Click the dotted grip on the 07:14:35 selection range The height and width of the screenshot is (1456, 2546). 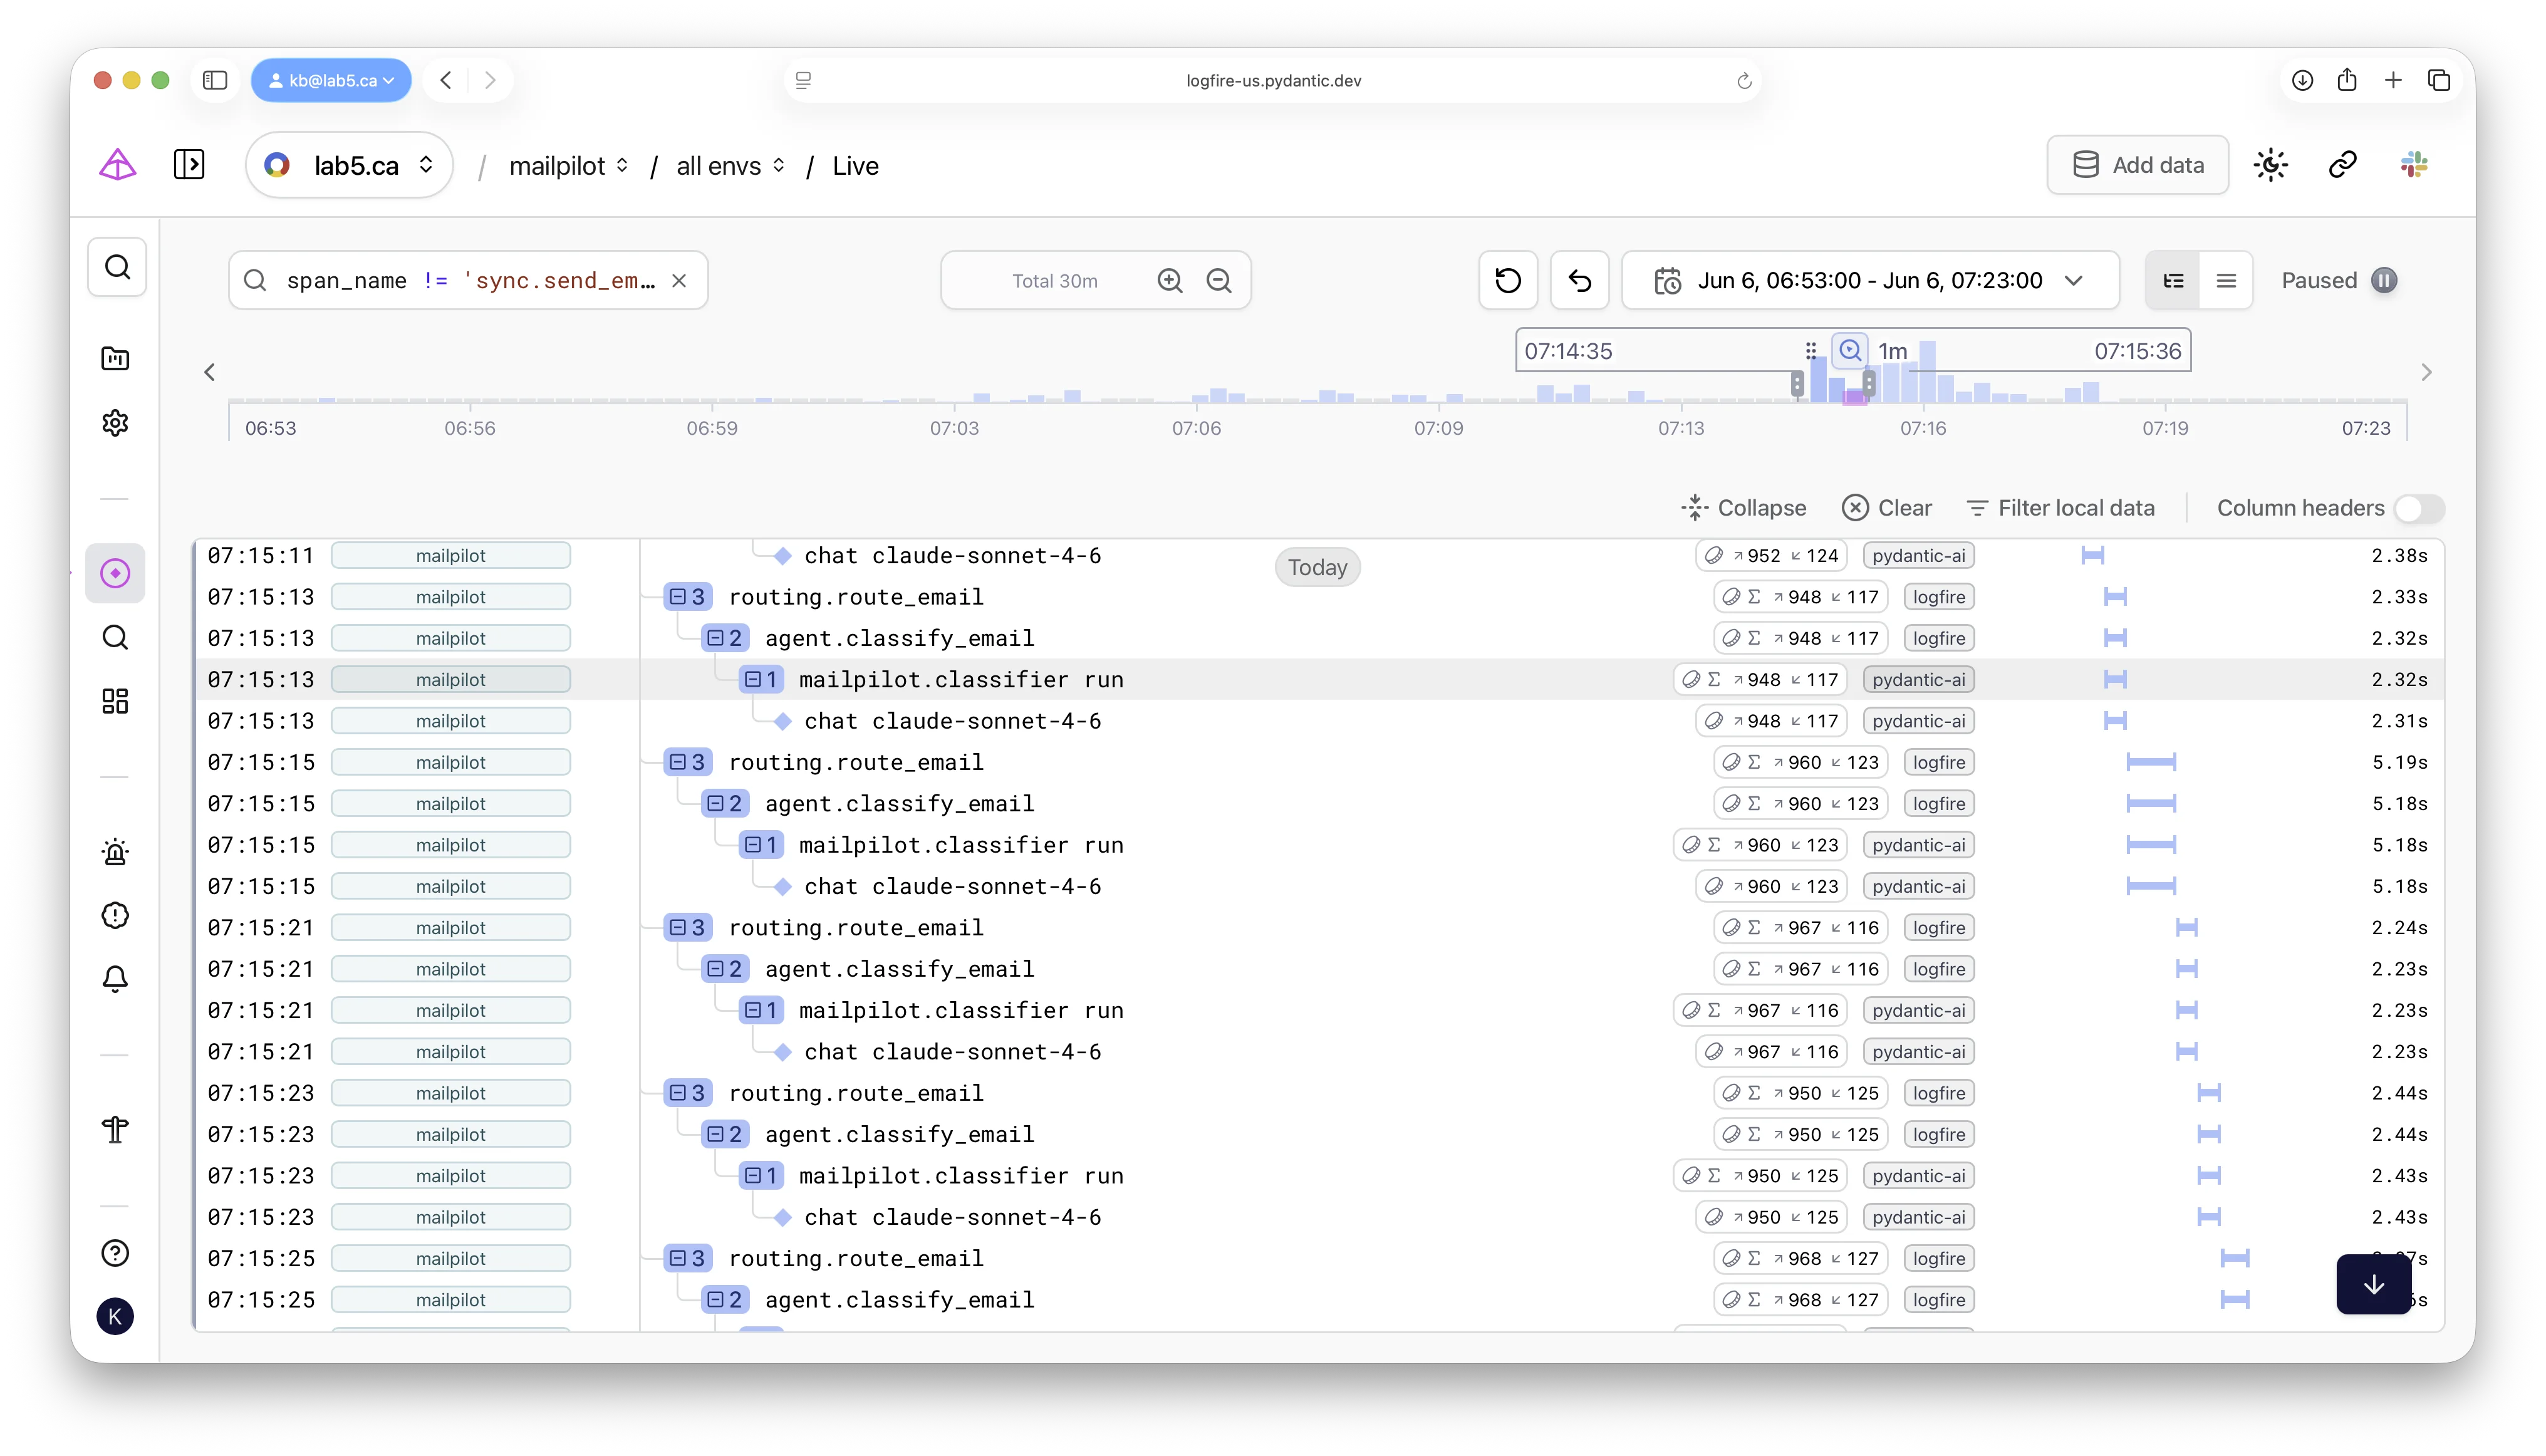pyautogui.click(x=1810, y=351)
